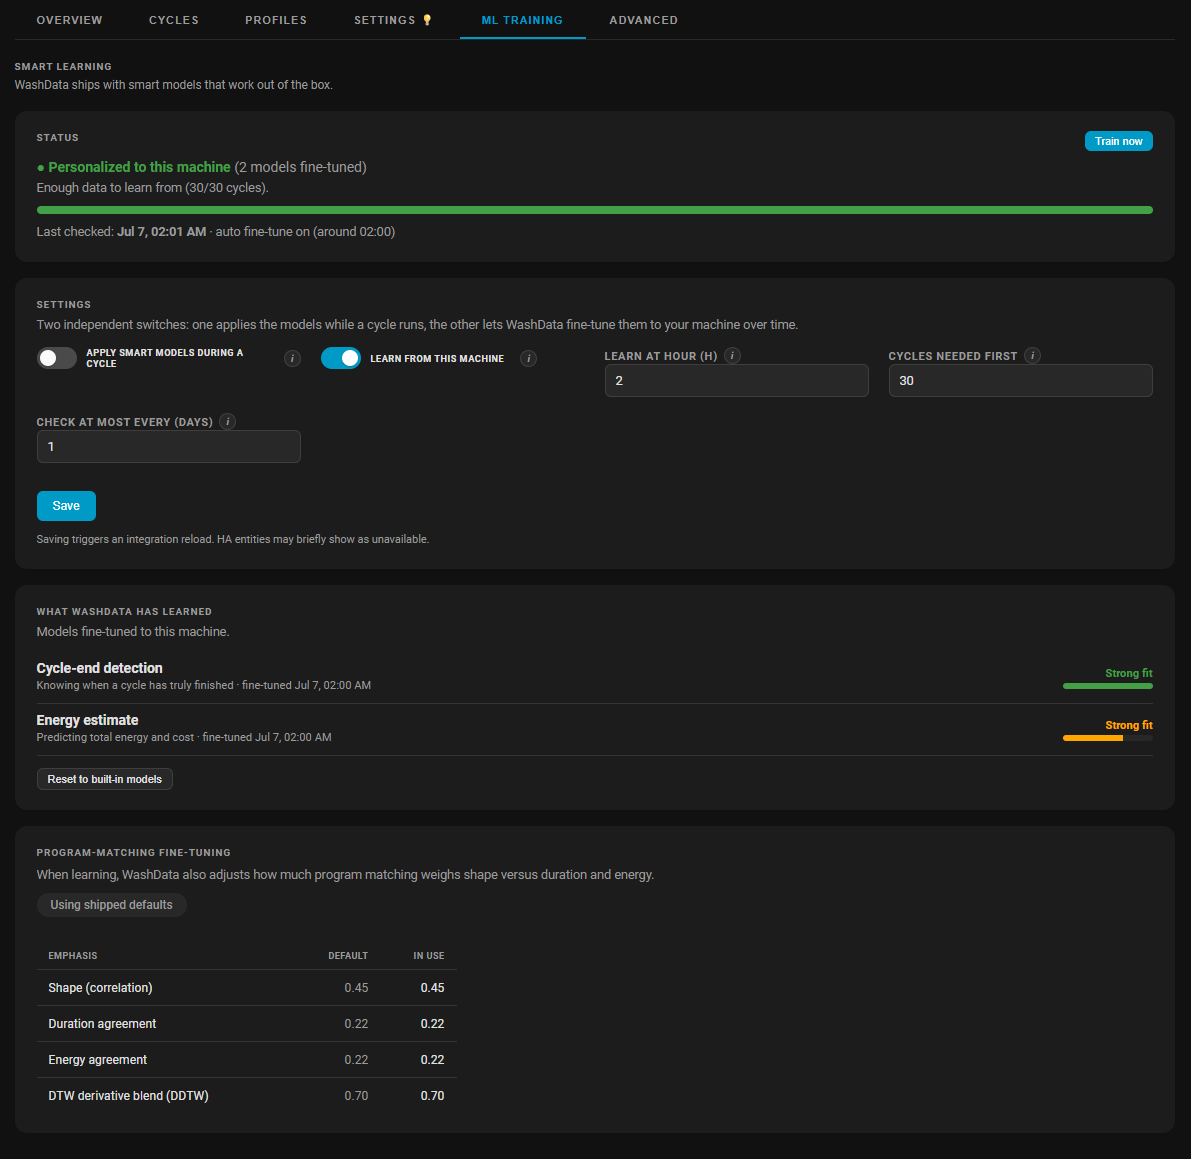Screen dimensions: 1191x1159
Task: Click the In Use column header
Action: coord(429,955)
